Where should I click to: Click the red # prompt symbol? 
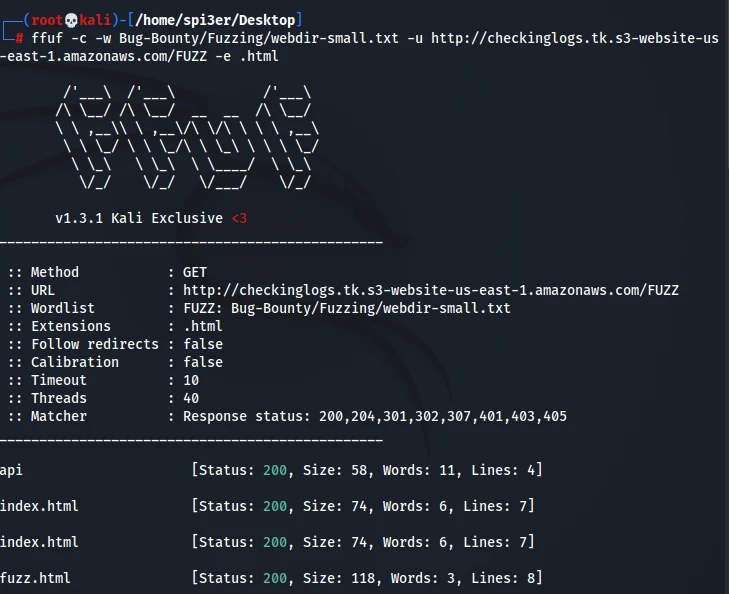coord(20,38)
